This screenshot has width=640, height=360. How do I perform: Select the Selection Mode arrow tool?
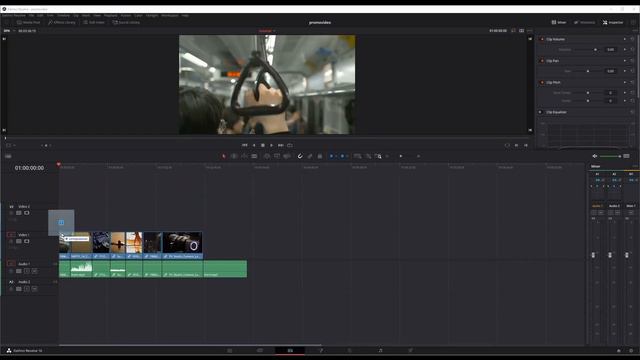tap(224, 156)
